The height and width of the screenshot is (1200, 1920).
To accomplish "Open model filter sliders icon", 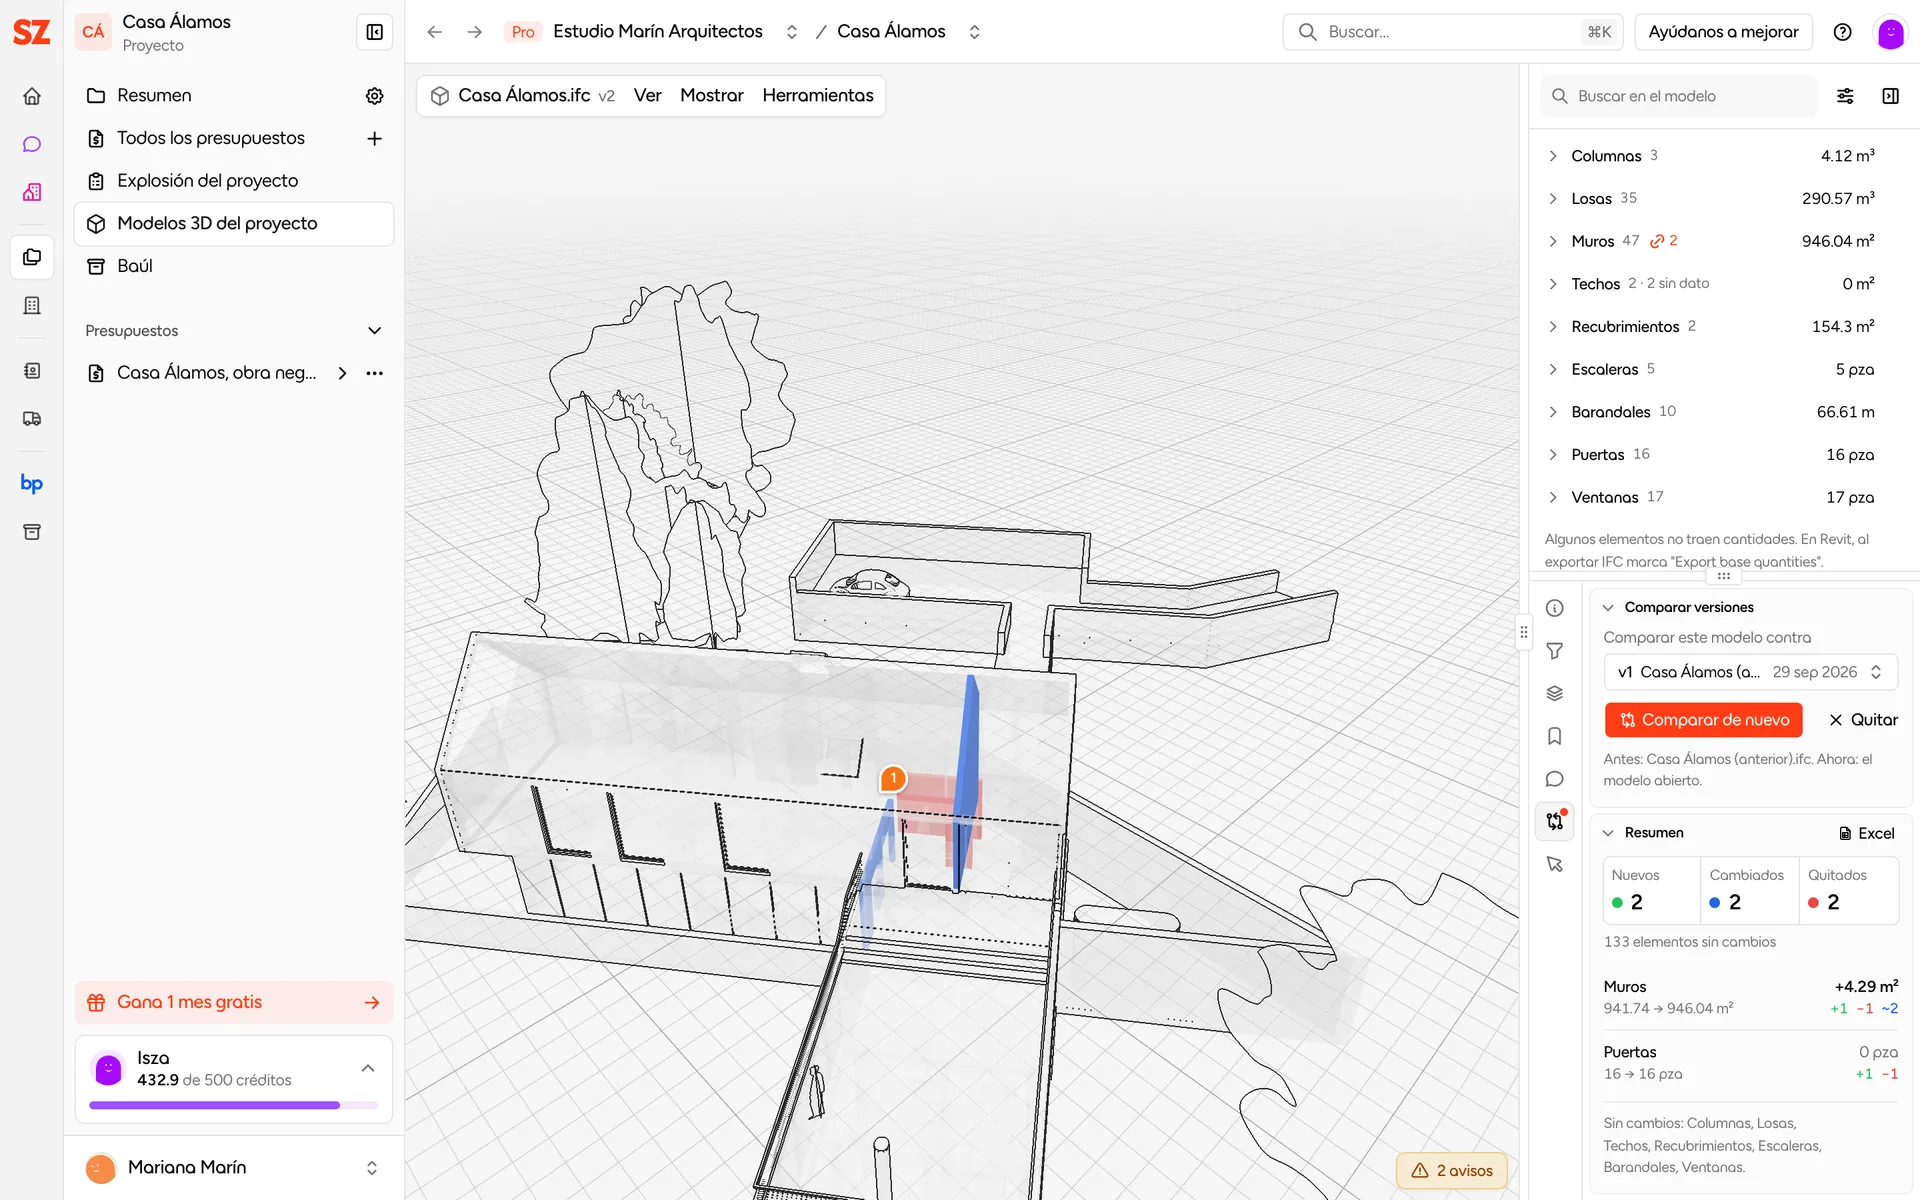I will coord(1845,96).
